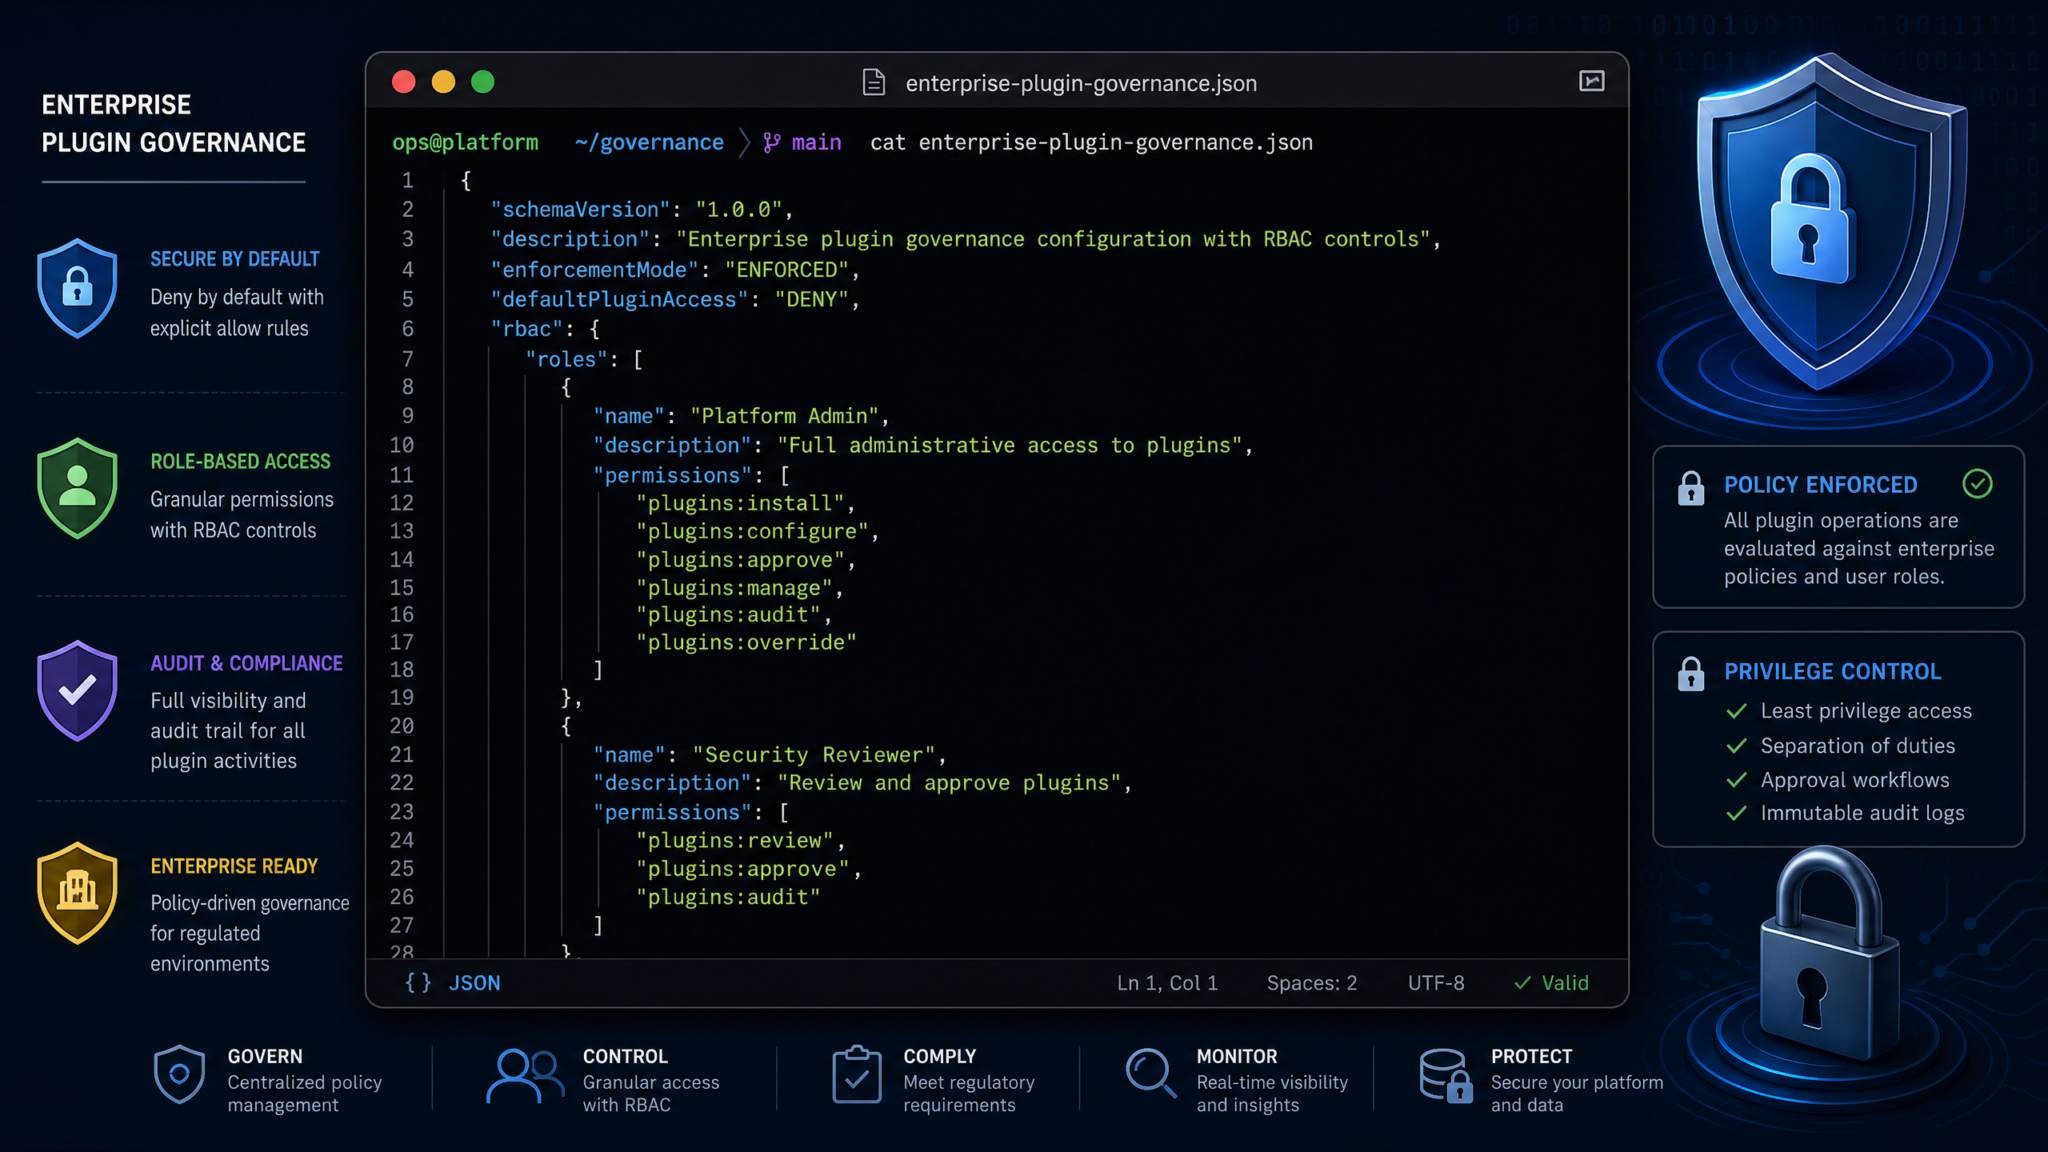This screenshot has height=1152, width=2048.
Task: Click the checkmark beside Least privilege access
Action: click(x=1737, y=711)
